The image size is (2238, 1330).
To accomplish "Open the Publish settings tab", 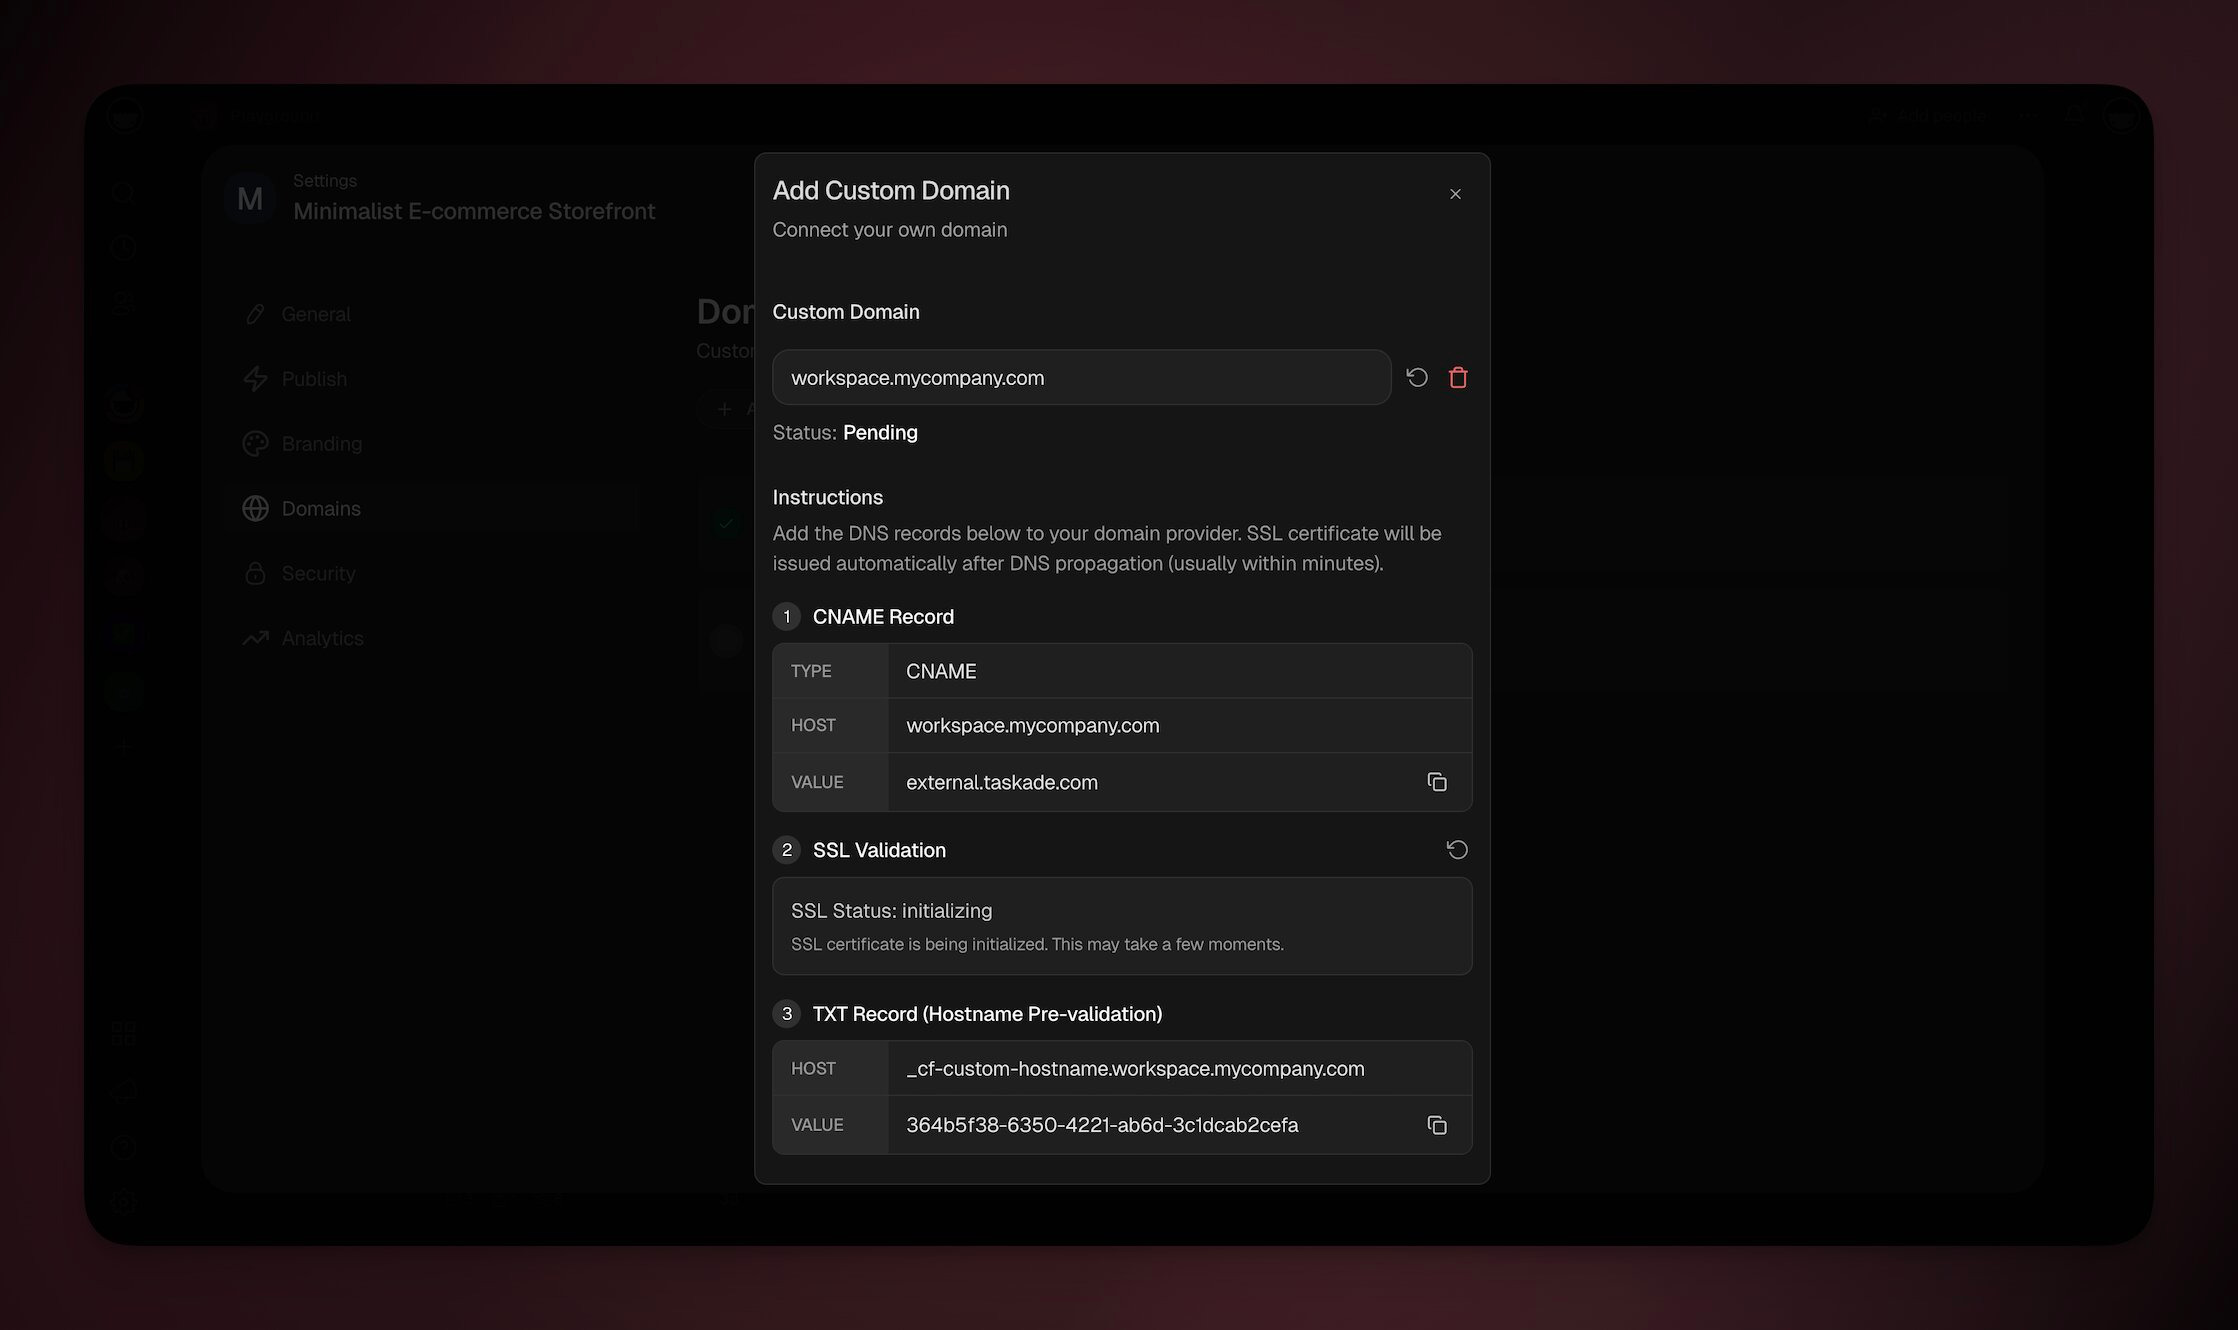I will [313, 379].
